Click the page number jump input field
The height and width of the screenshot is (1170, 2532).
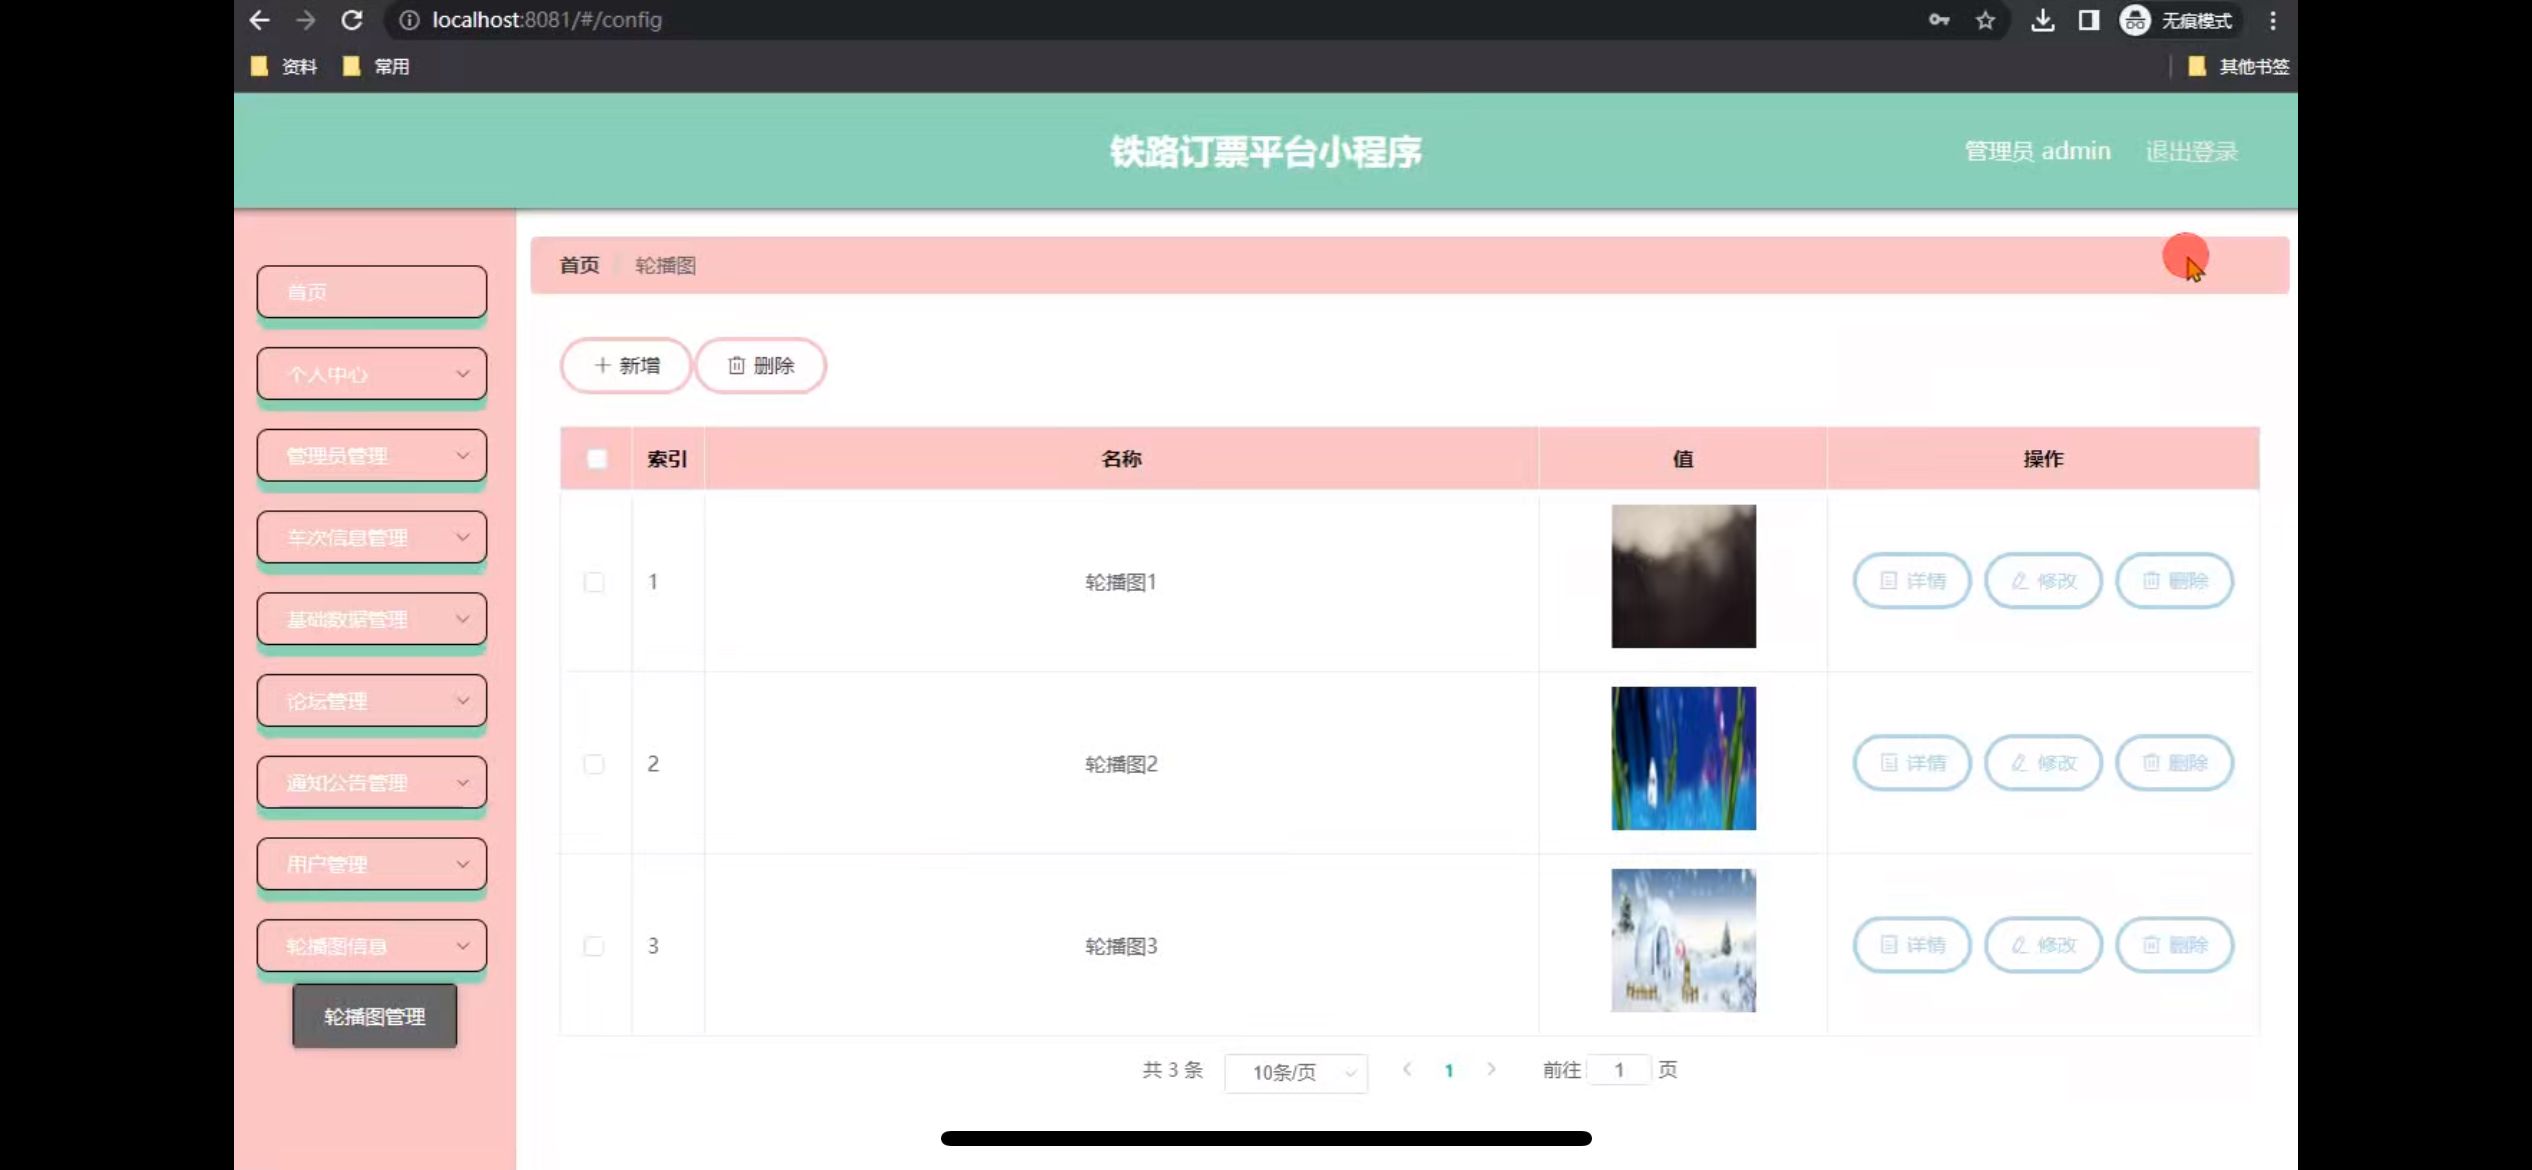1618,1070
